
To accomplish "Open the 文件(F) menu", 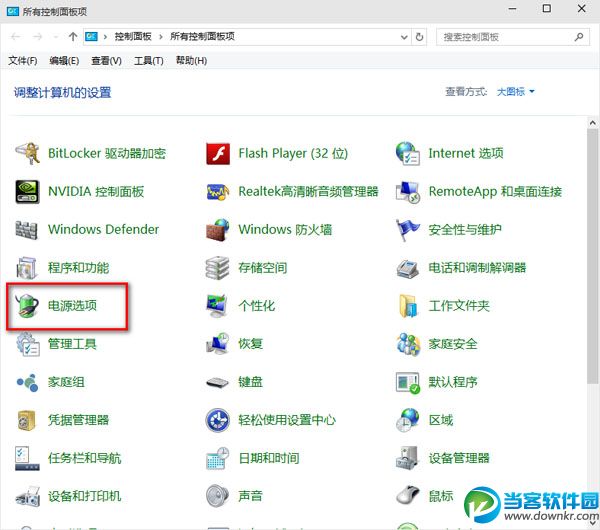I will point(23,60).
